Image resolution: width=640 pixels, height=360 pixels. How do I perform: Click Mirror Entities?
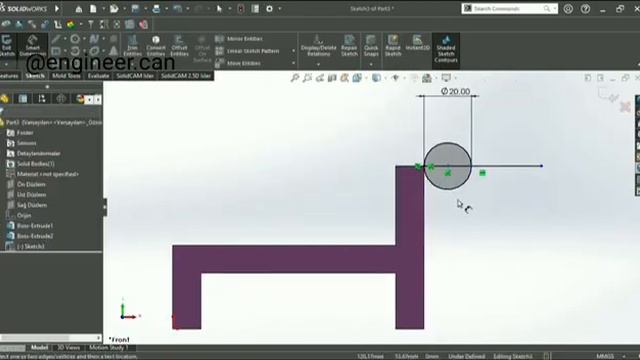[239, 39]
